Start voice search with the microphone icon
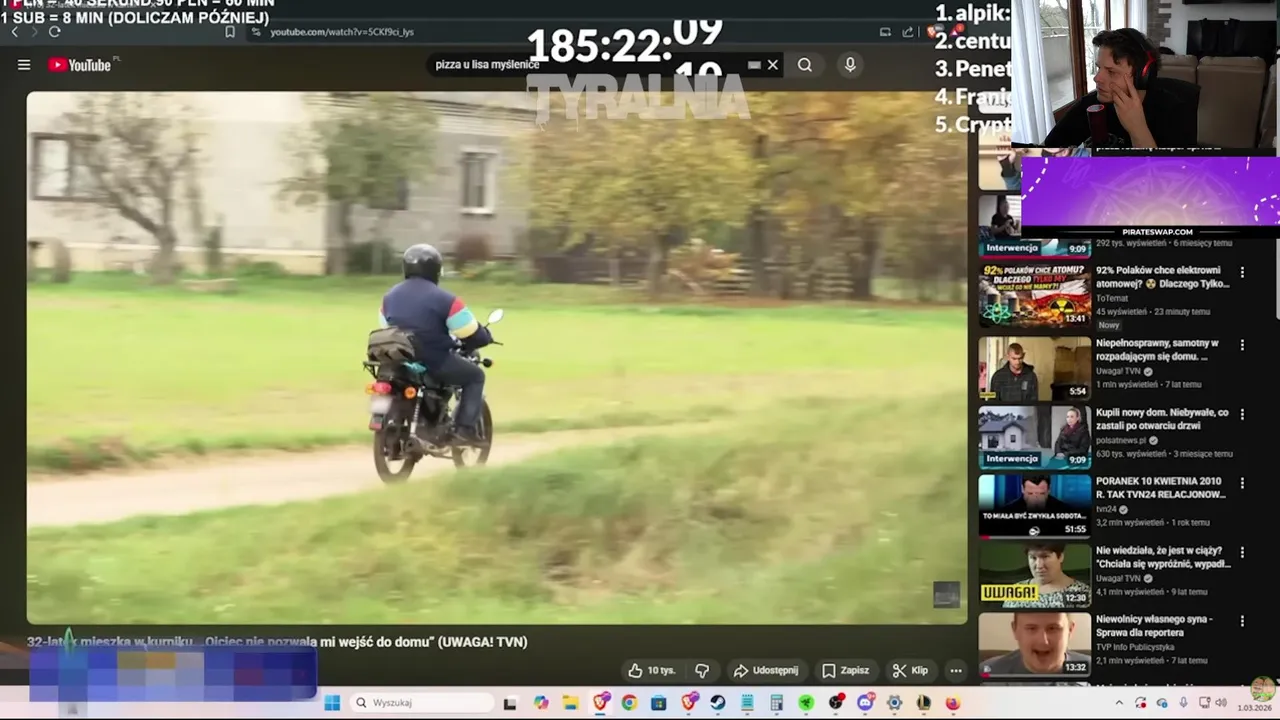1280x720 pixels. (x=850, y=65)
